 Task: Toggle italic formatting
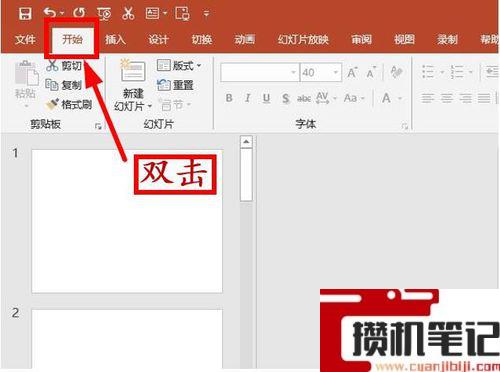pyautogui.click(x=247, y=98)
